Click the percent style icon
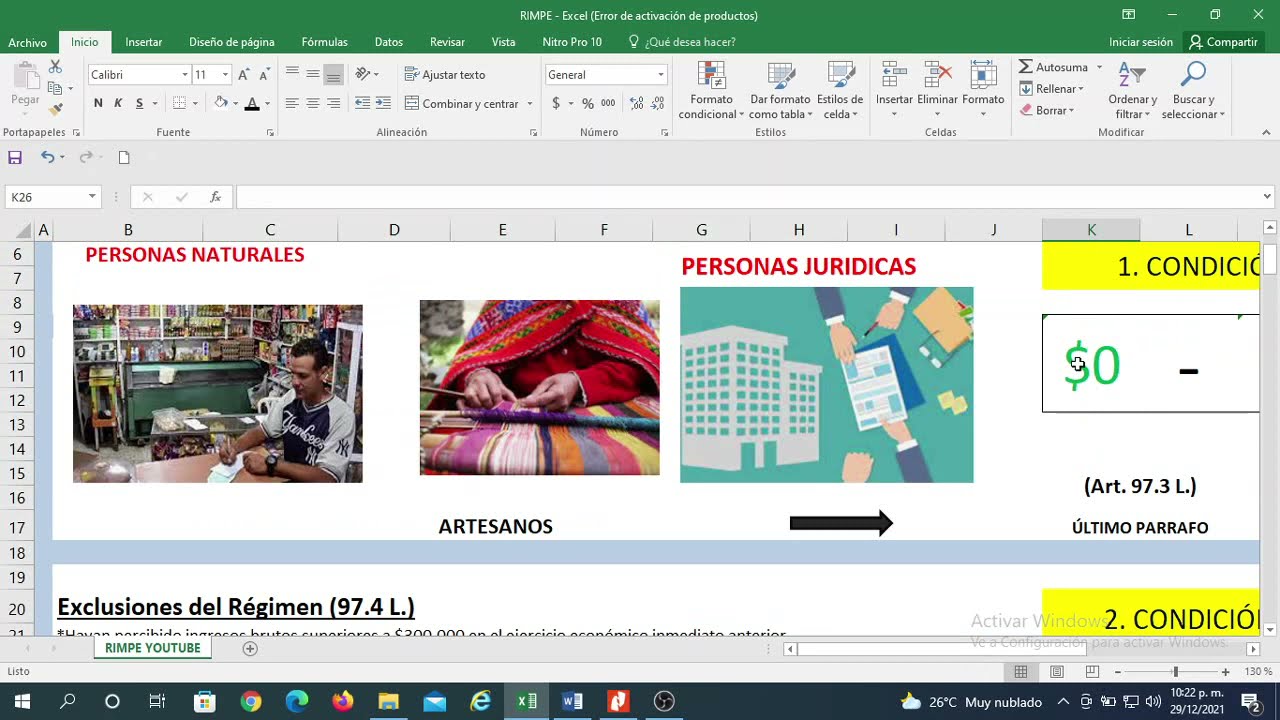The image size is (1280, 720). tap(588, 103)
